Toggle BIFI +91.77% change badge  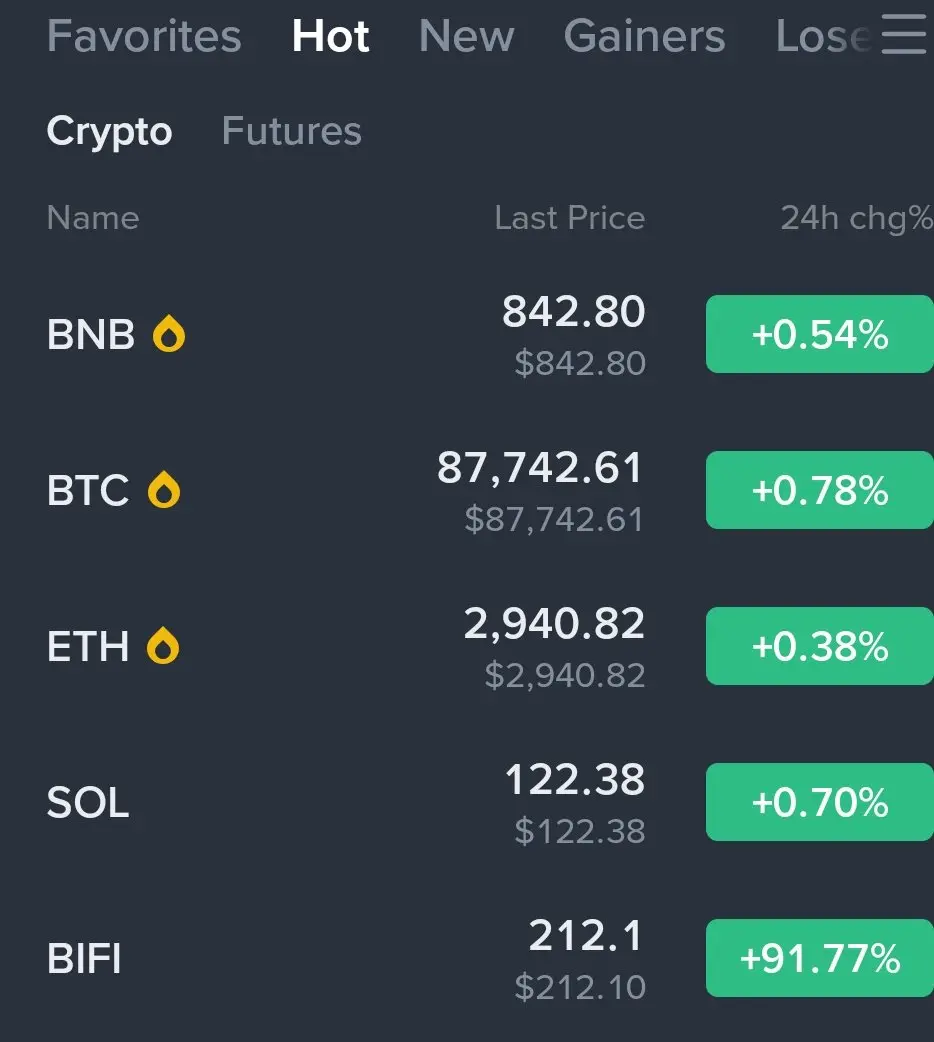pyautogui.click(x=820, y=958)
